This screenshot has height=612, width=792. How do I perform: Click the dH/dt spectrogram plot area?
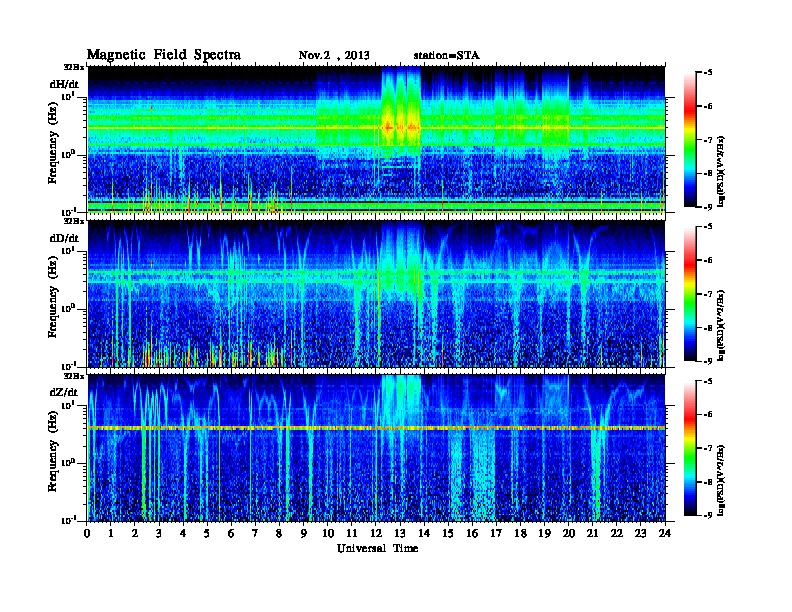click(376, 139)
